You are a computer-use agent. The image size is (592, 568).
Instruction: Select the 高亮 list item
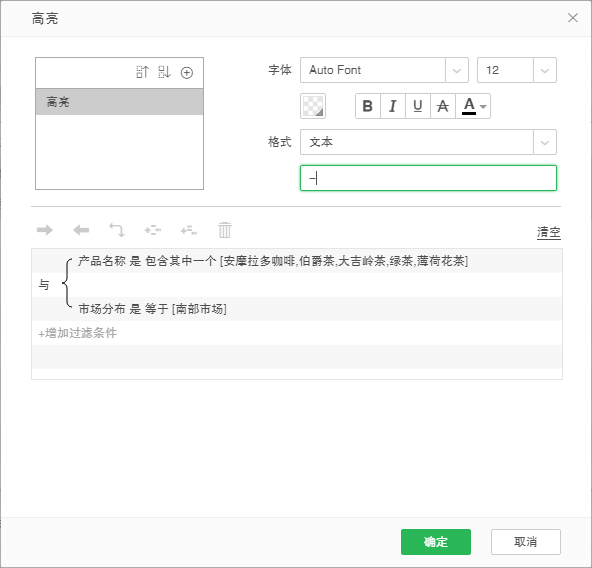tap(119, 102)
